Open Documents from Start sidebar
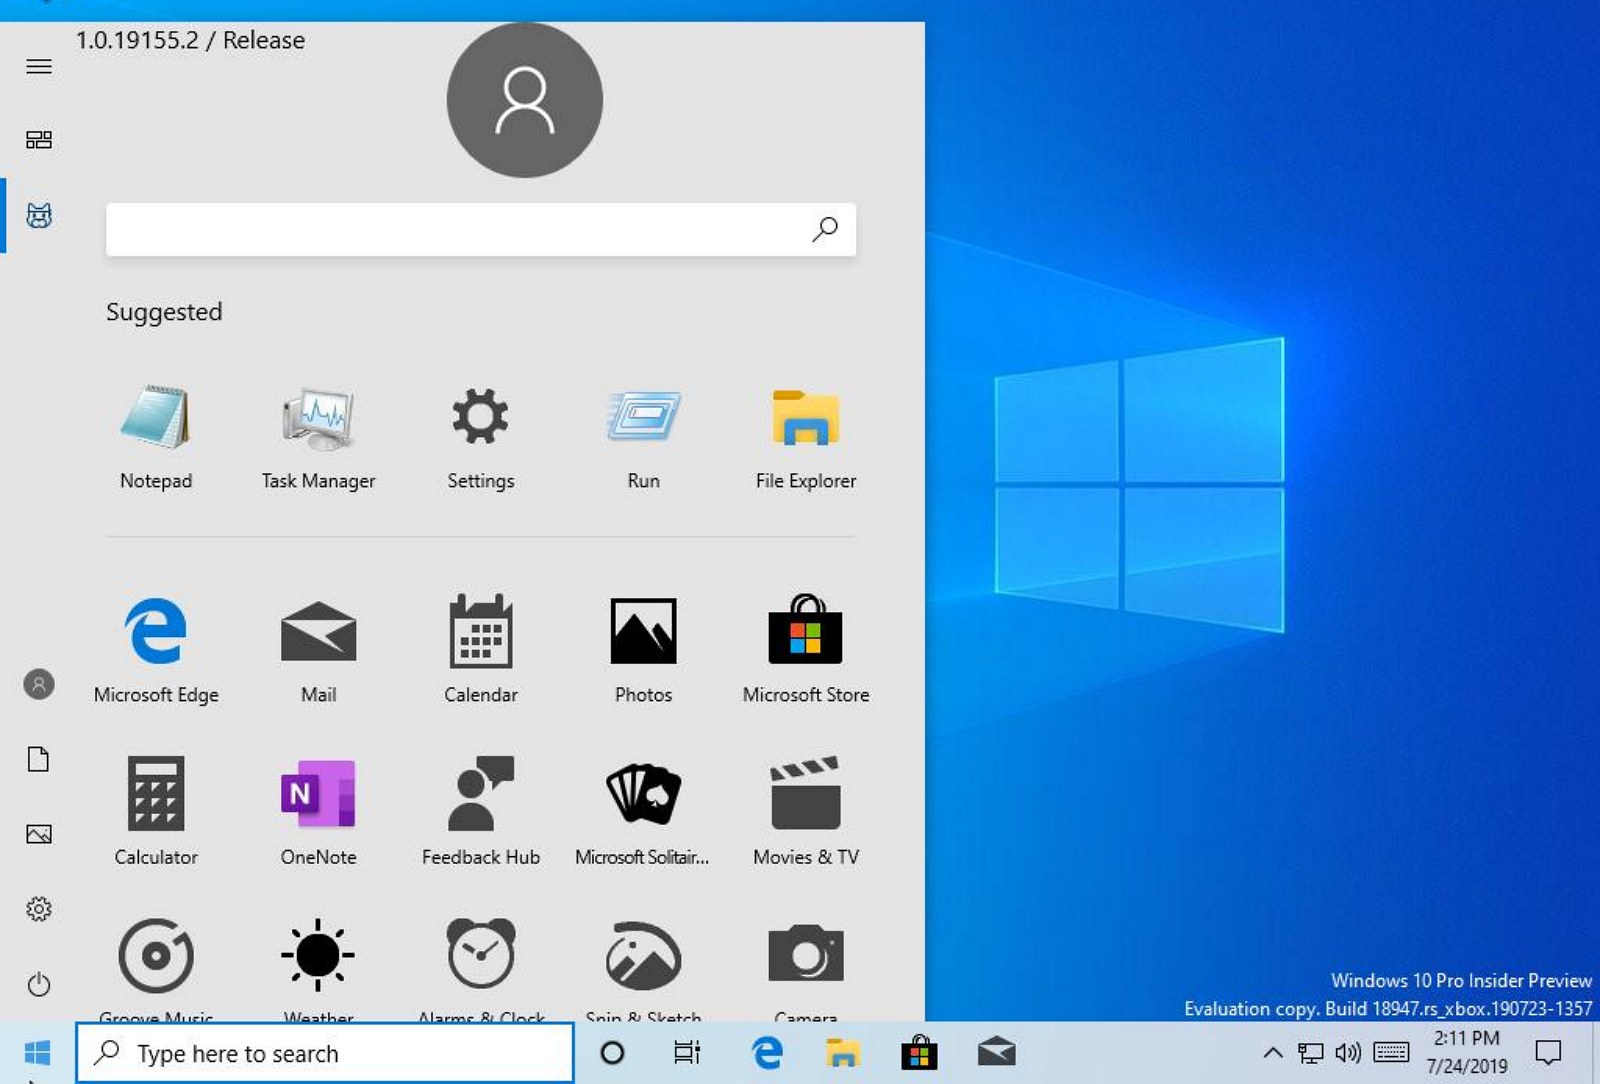This screenshot has height=1084, width=1600. tap(39, 759)
